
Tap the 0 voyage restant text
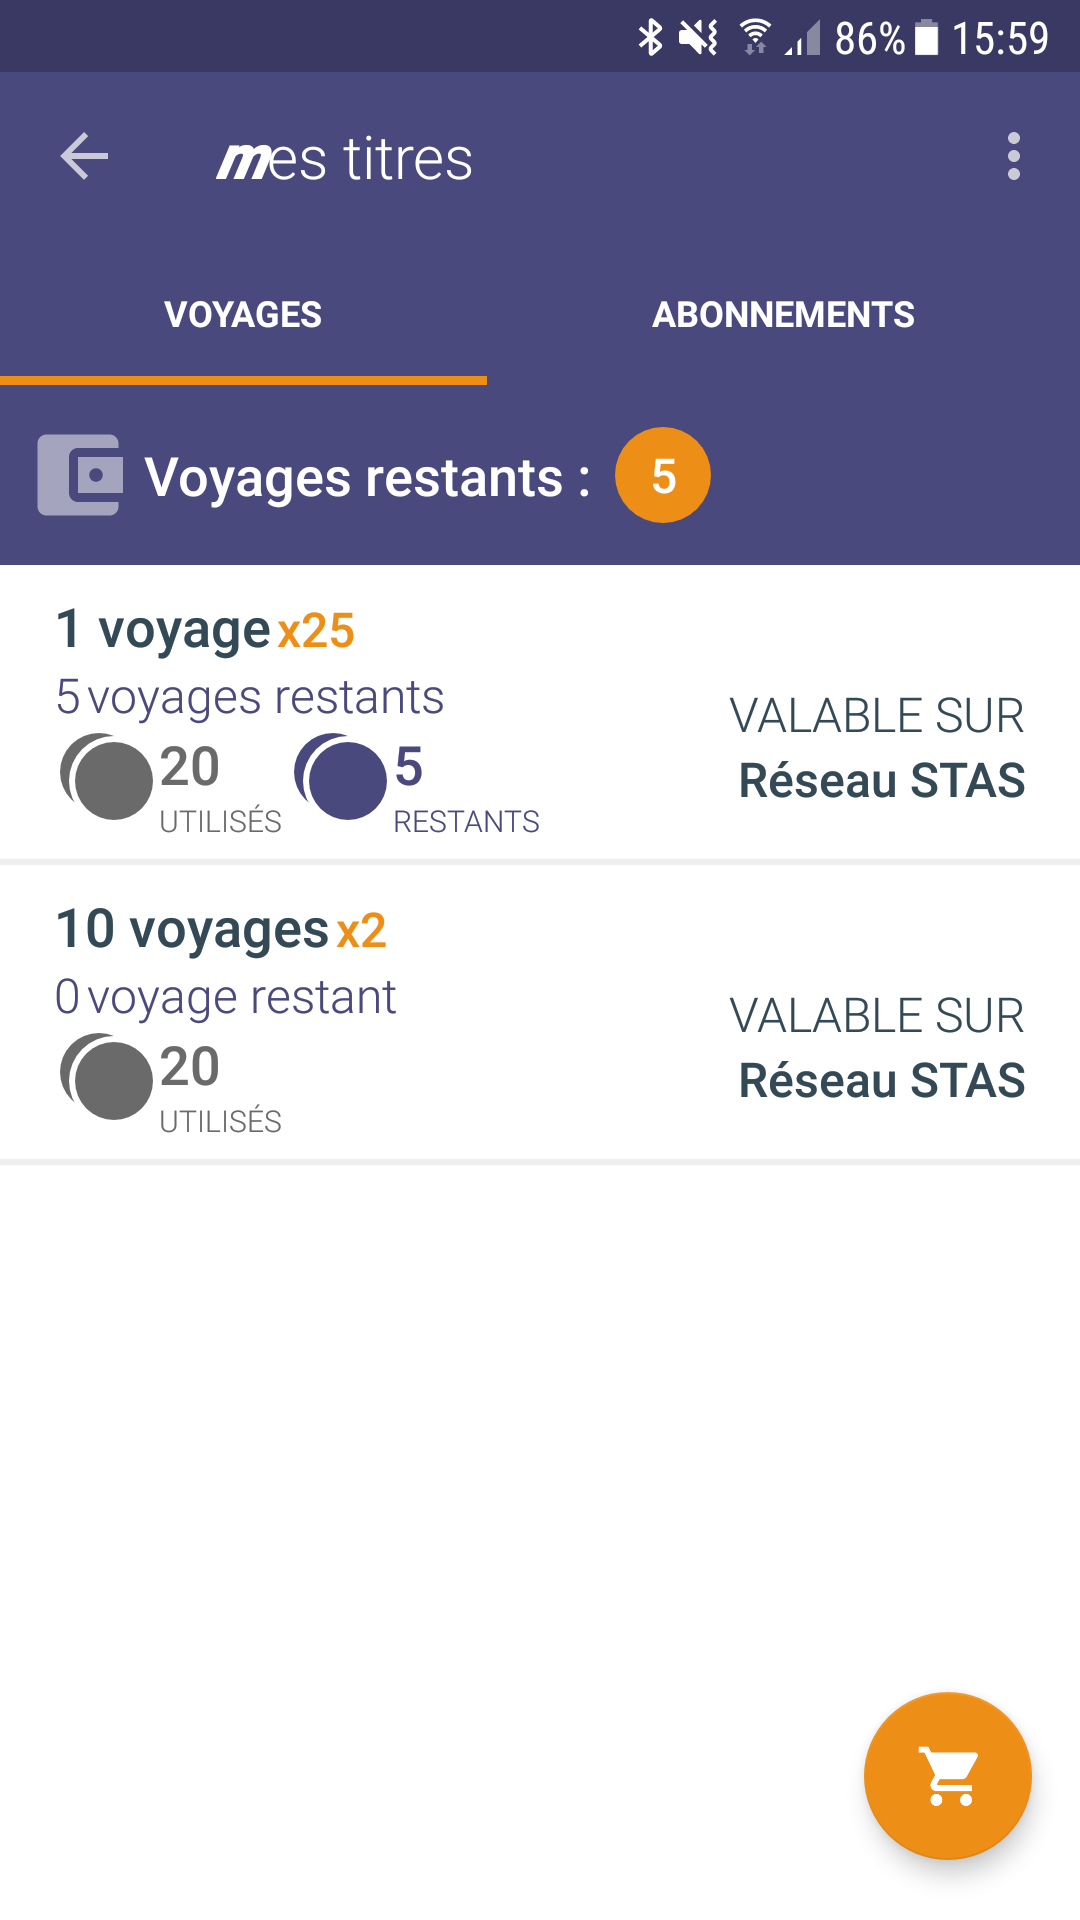click(x=226, y=997)
